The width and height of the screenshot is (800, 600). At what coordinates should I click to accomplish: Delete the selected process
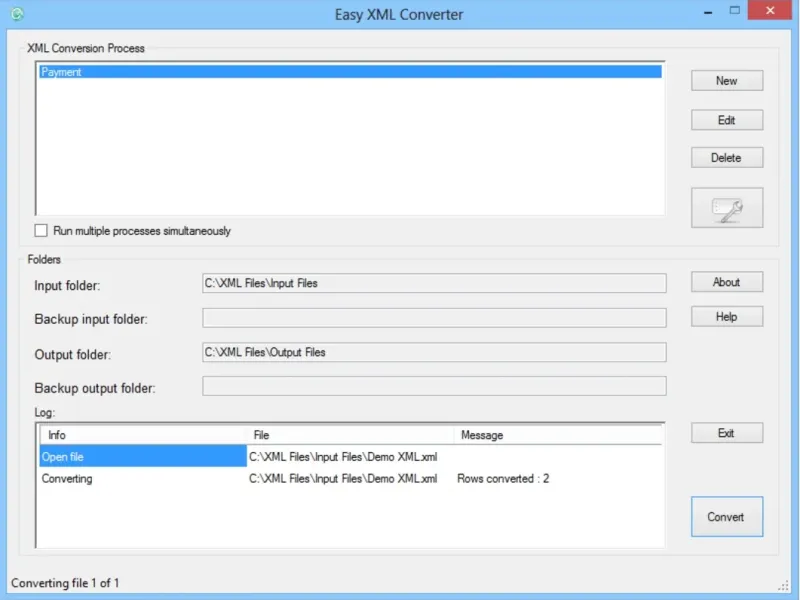click(727, 158)
